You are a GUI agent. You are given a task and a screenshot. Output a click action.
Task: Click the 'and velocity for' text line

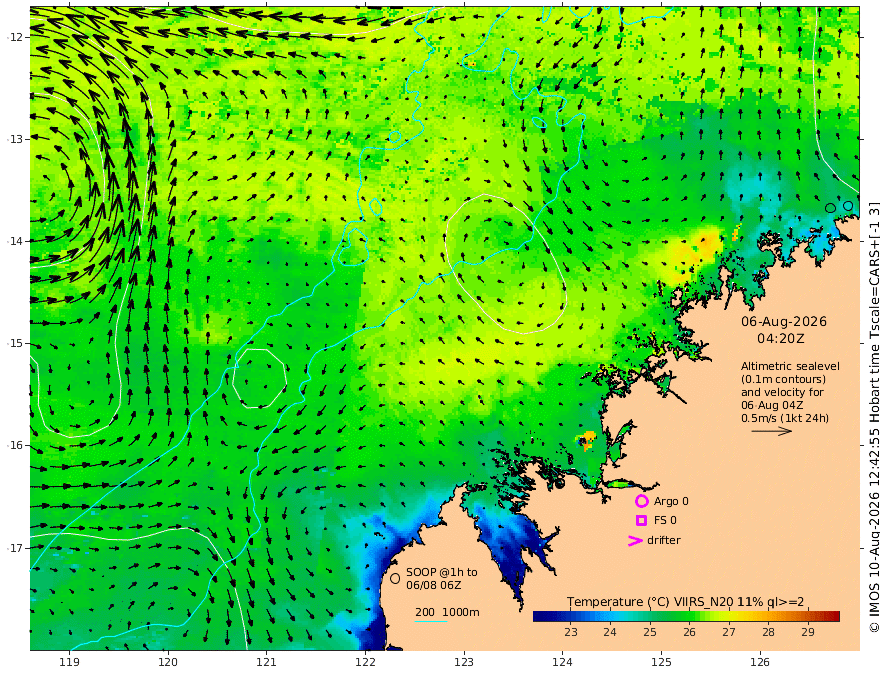tap(782, 392)
